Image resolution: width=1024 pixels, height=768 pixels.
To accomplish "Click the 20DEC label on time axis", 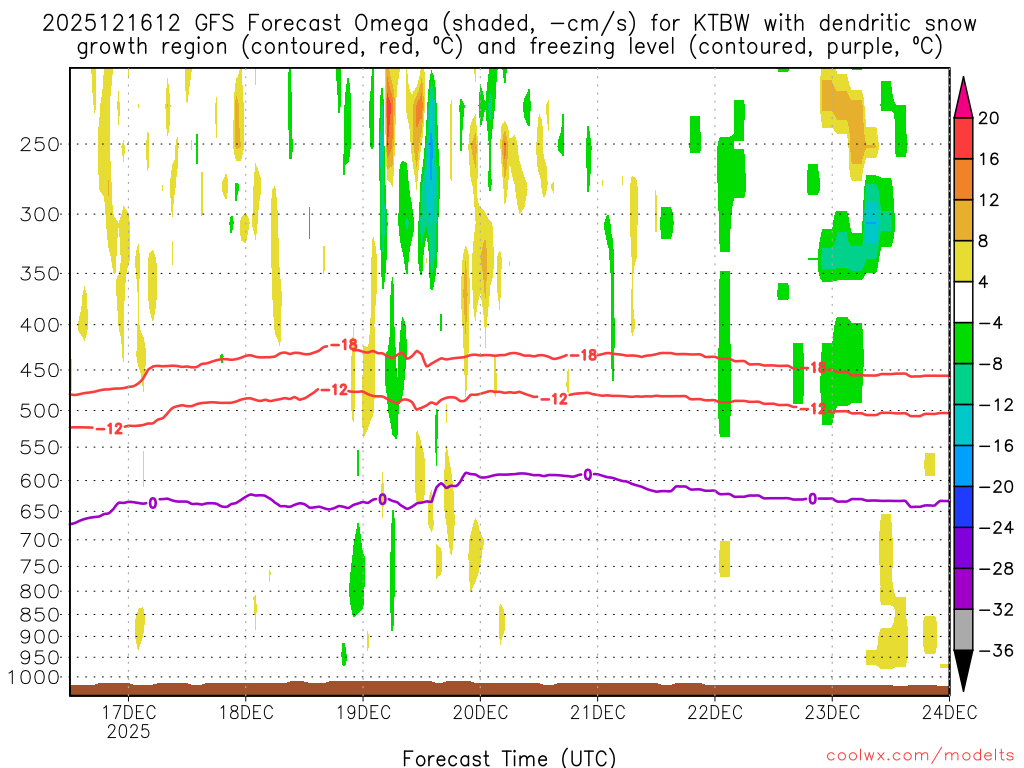I will (x=481, y=712).
